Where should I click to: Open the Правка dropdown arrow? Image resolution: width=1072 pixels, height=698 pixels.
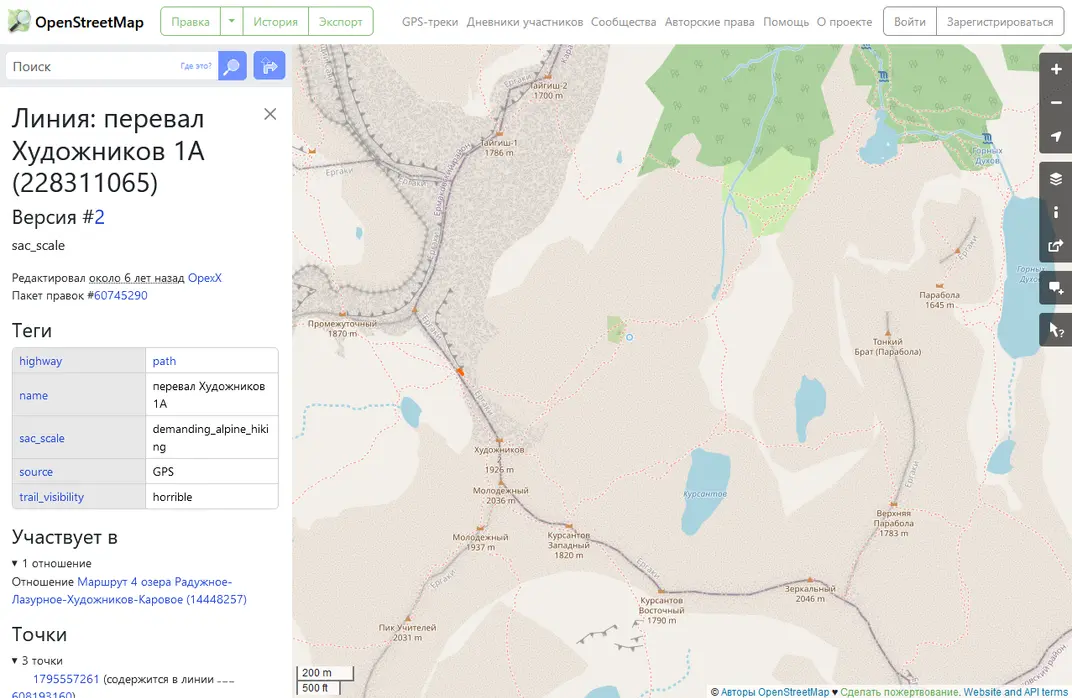tap(231, 21)
